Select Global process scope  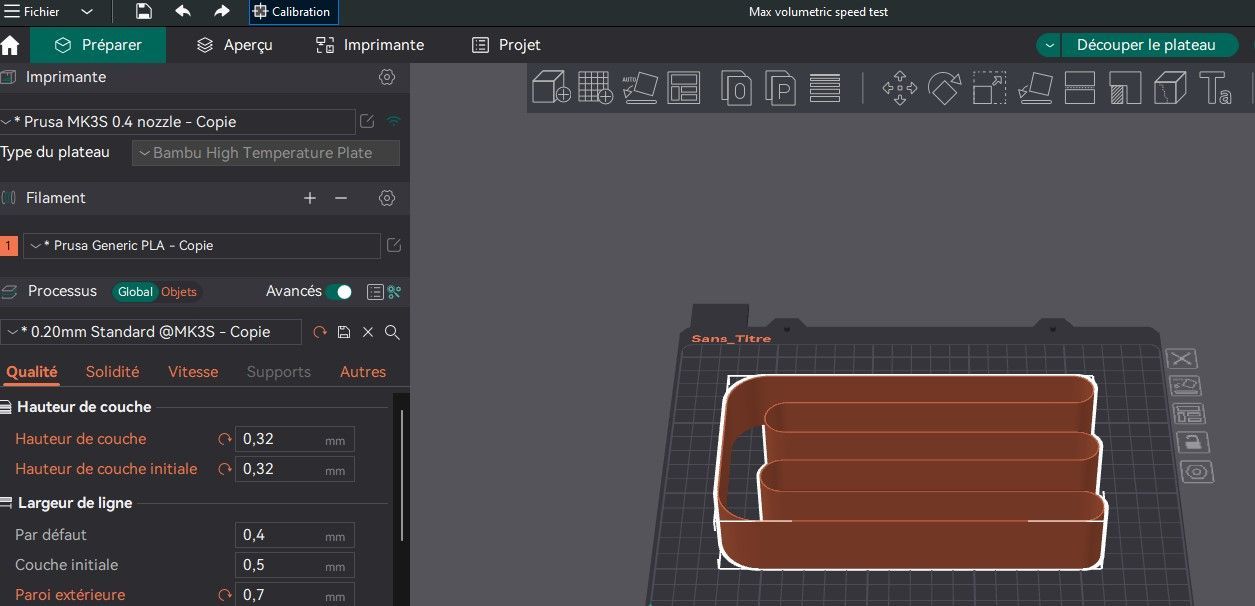(x=135, y=292)
